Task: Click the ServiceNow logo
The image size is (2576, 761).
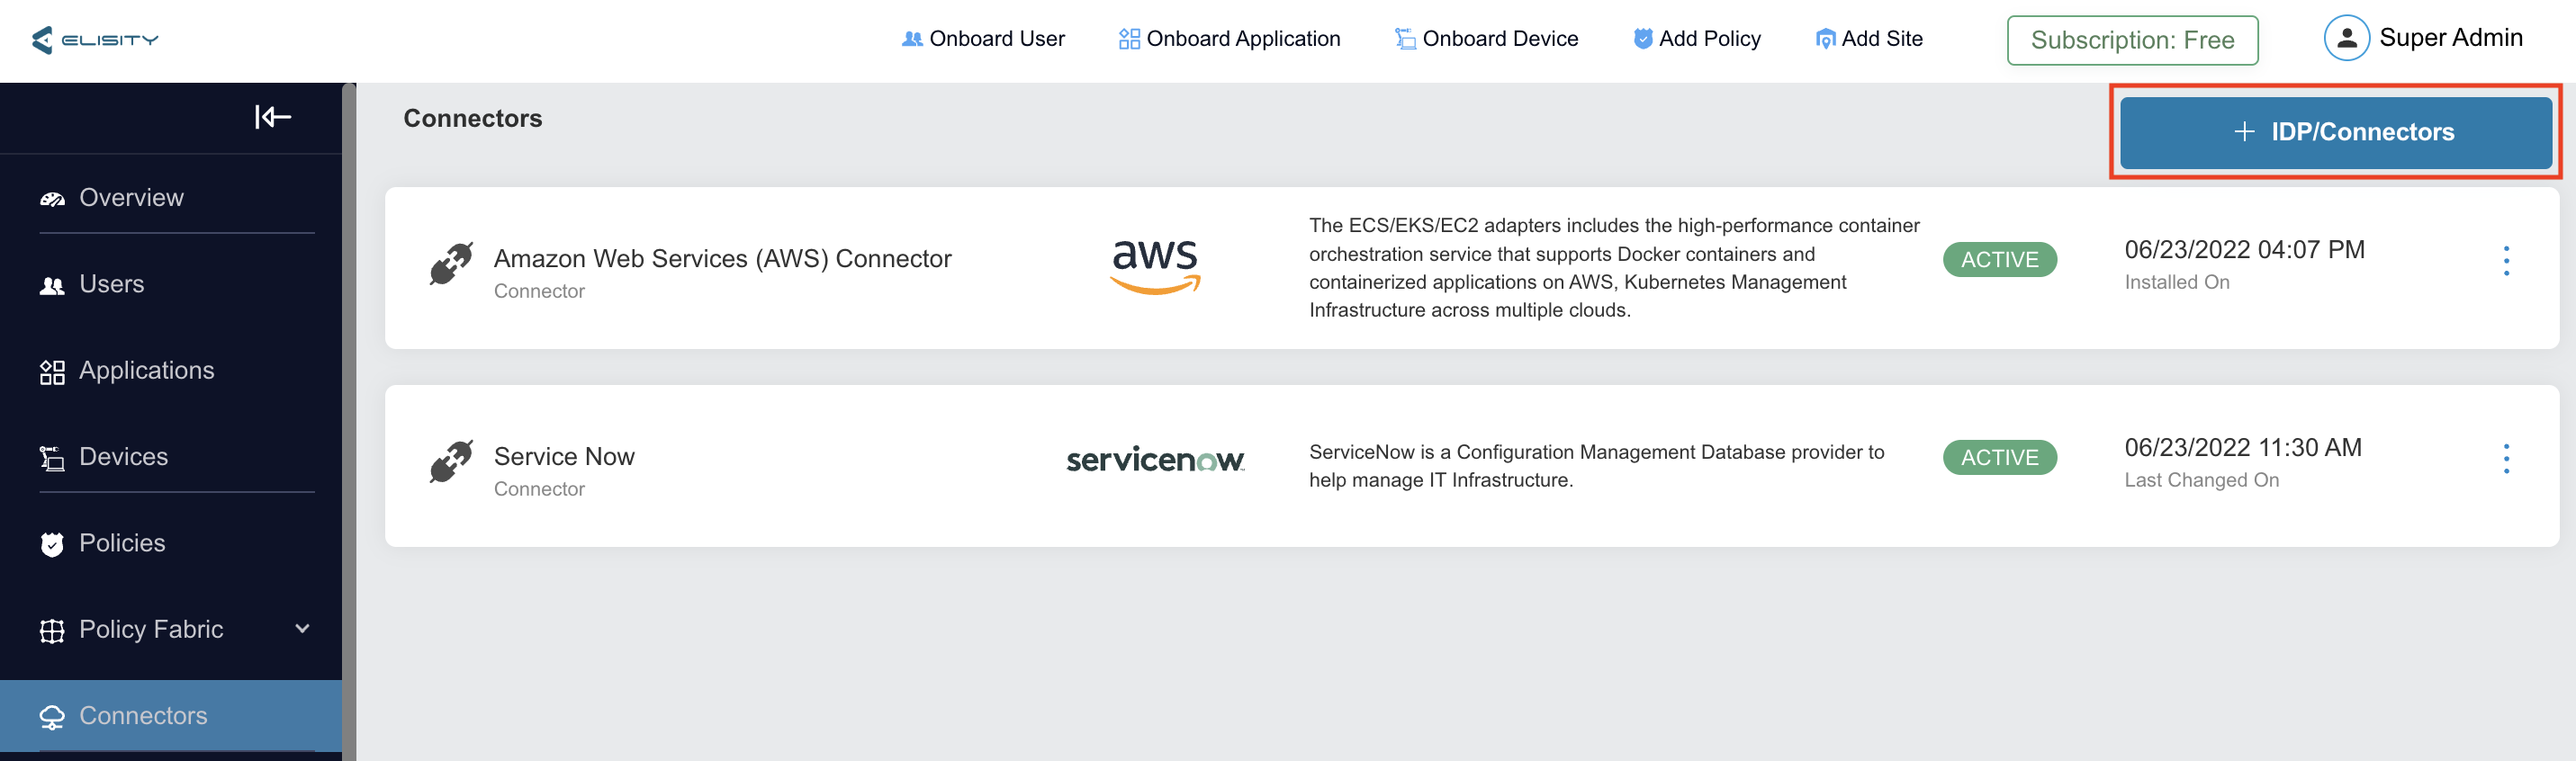Action: click(x=1155, y=460)
